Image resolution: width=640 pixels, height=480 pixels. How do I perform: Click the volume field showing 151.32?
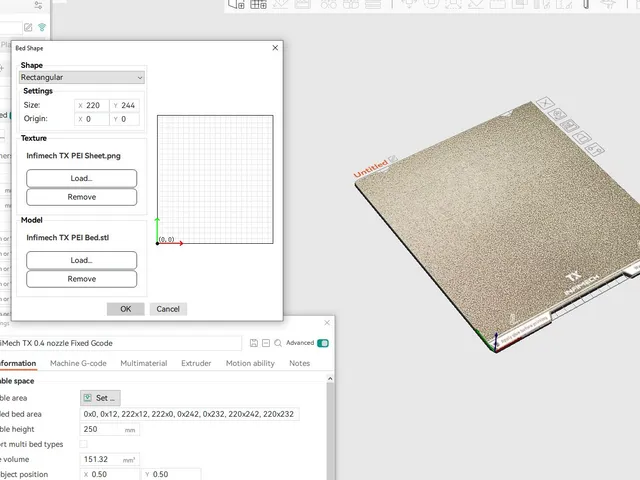109,460
